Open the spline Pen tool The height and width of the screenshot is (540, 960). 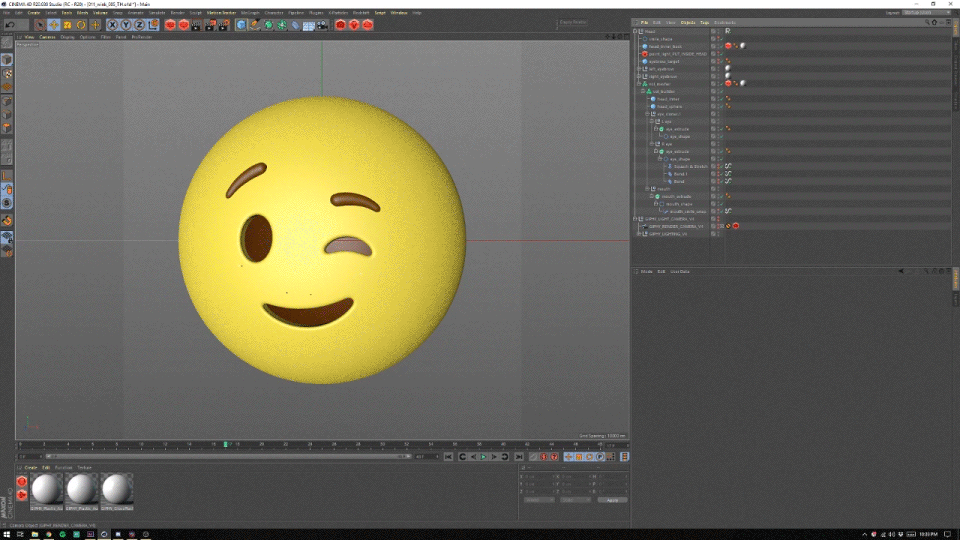click(255, 25)
